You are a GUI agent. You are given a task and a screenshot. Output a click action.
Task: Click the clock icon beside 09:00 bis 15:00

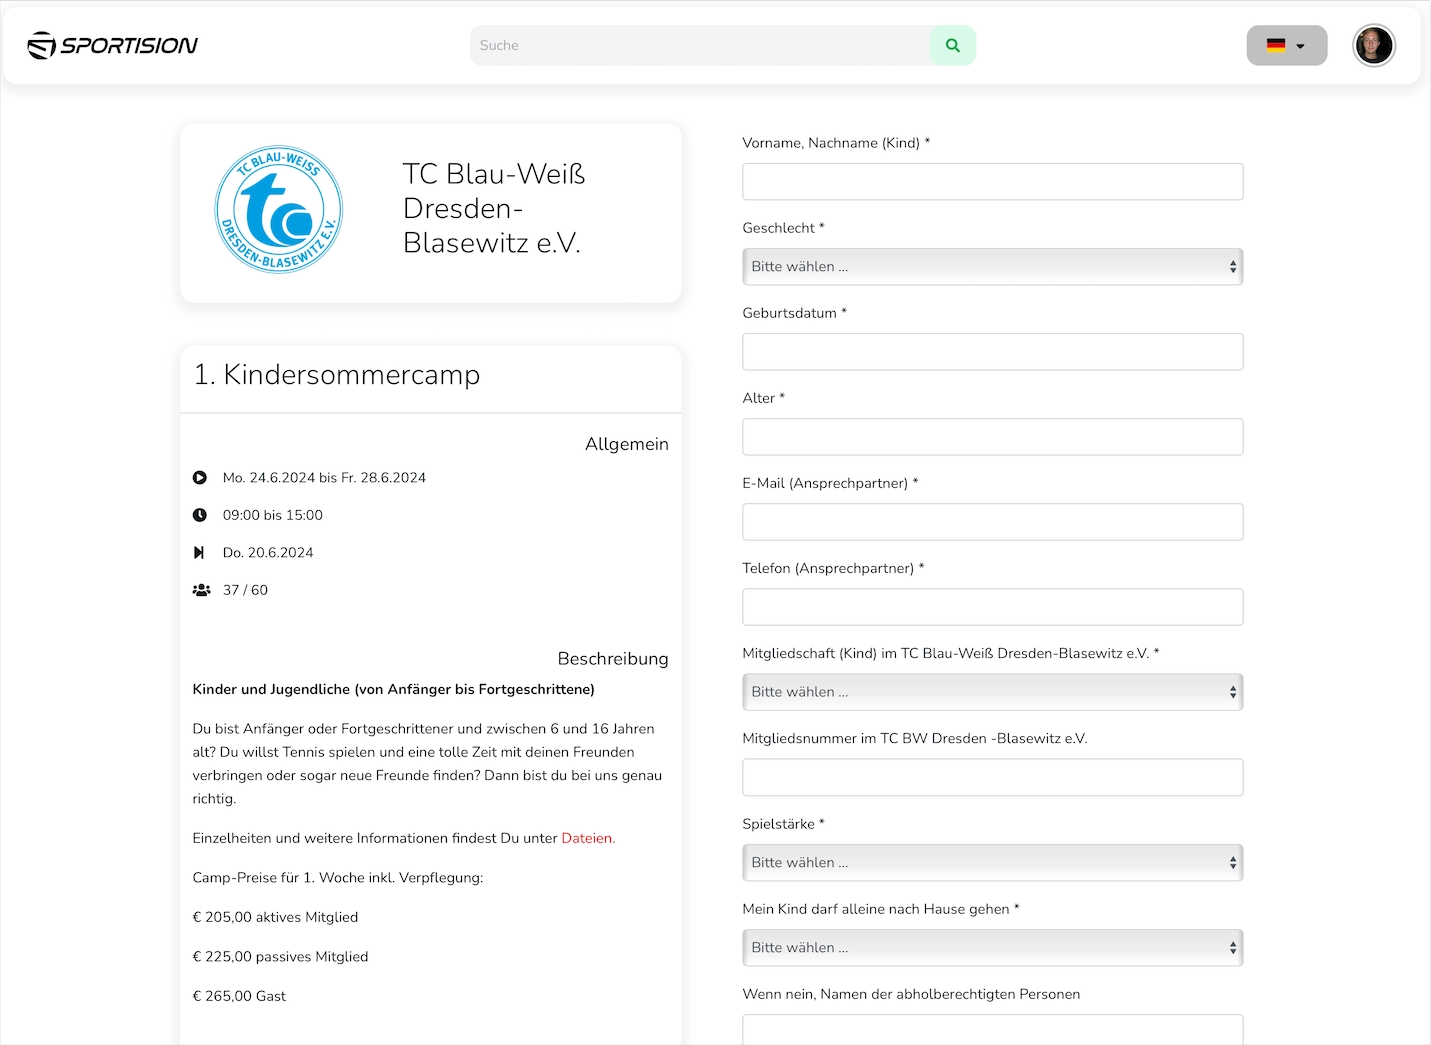click(200, 515)
